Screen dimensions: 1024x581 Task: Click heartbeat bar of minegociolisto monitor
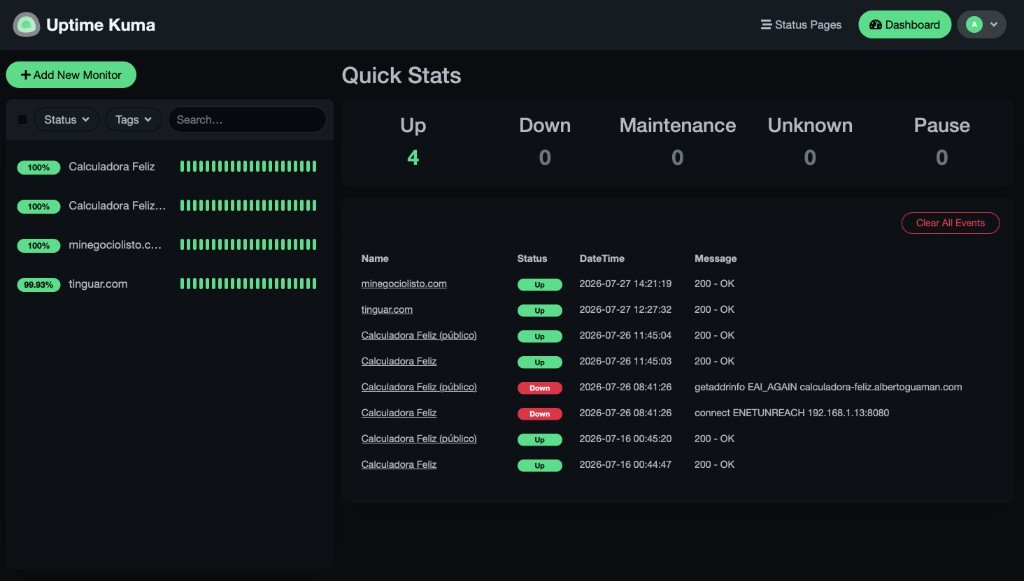248,245
